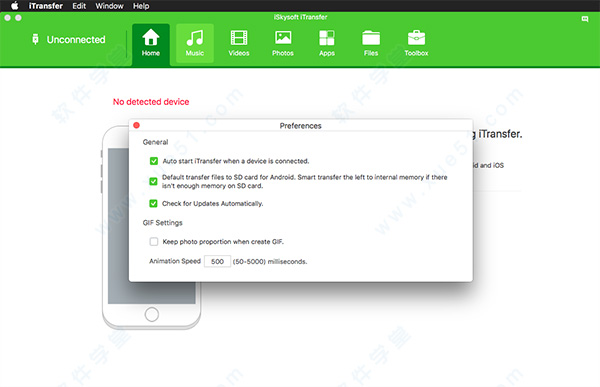The image size is (600, 387).
Task: Click the Unconnected device status label
Action: 76,39
